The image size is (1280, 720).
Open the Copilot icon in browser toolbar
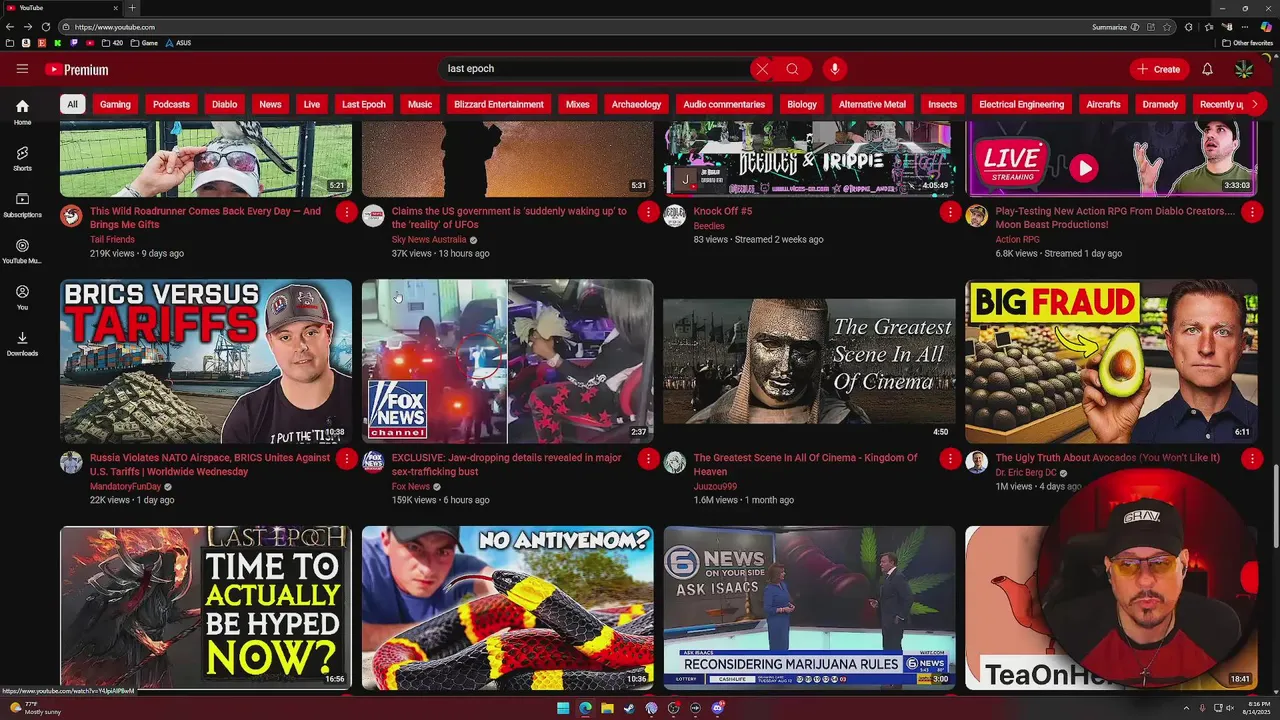point(1266,27)
